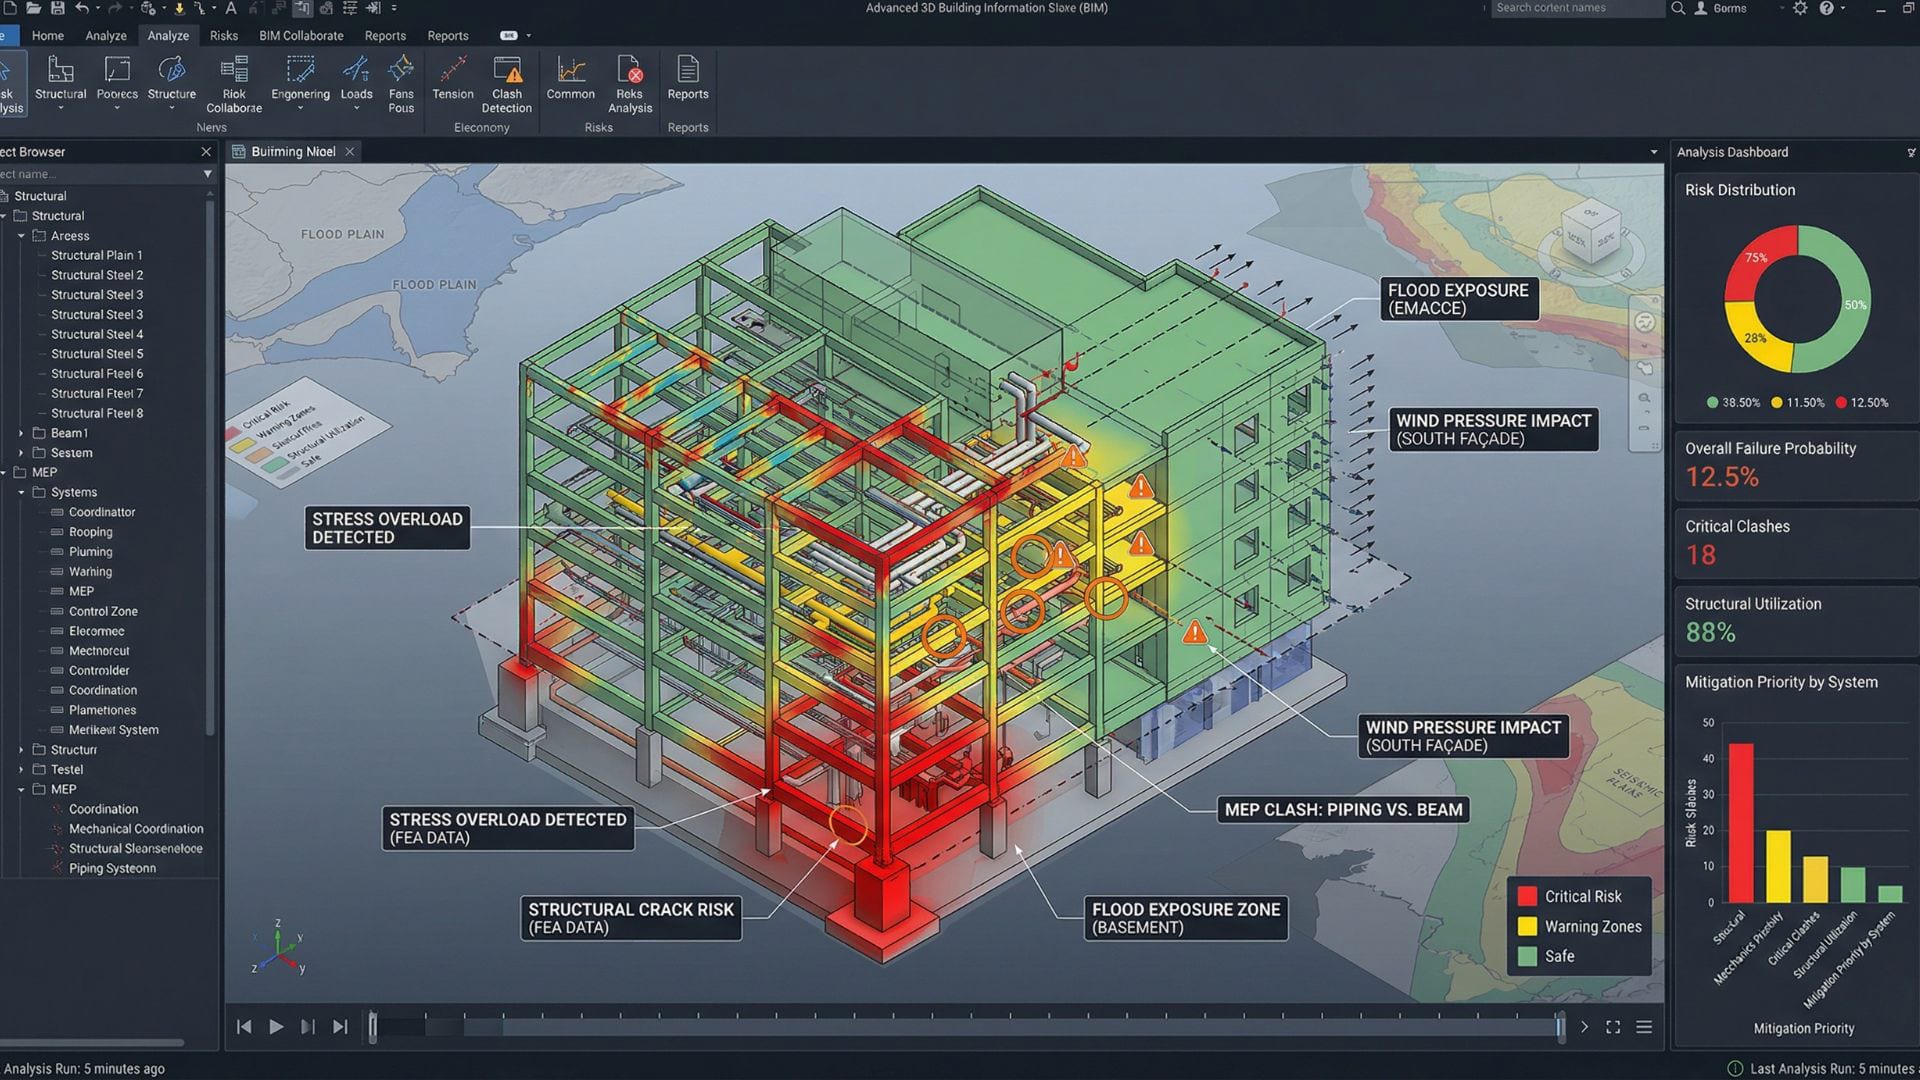The width and height of the screenshot is (1920, 1080).
Task: Click the MEP Clash: Piping vs. Beam label
Action: [1343, 810]
